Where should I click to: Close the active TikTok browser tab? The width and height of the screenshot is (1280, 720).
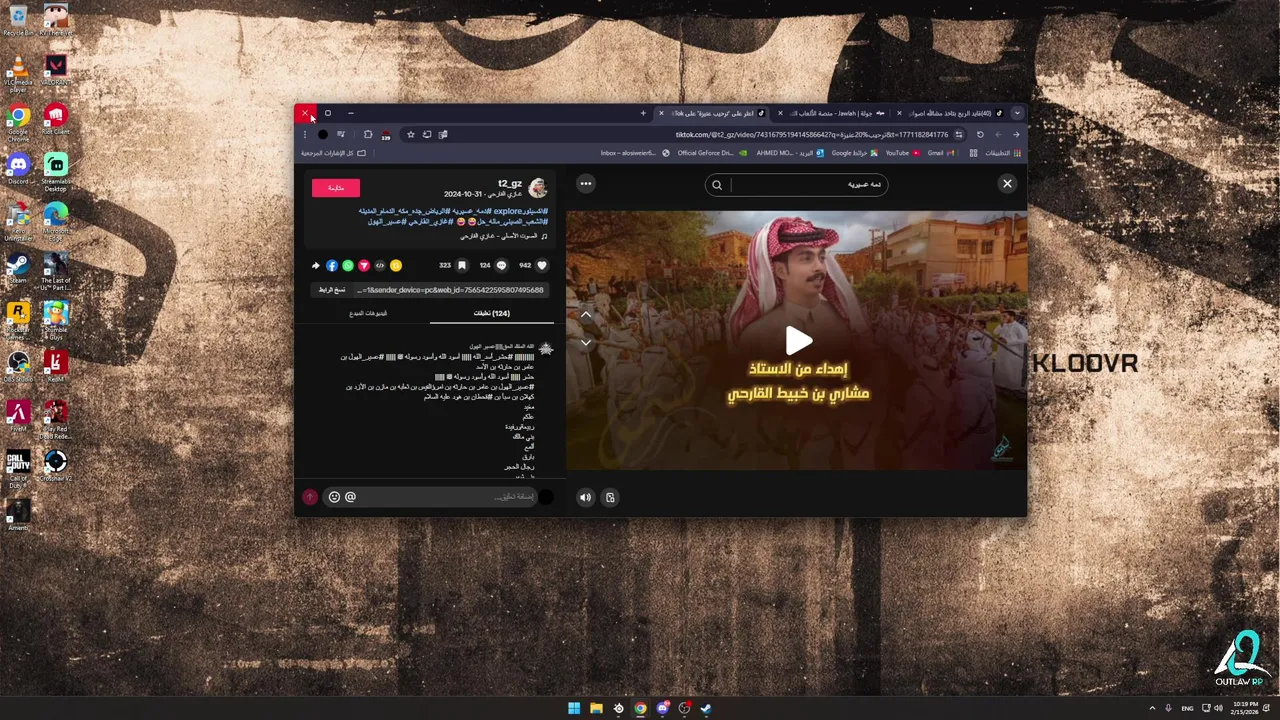click(661, 113)
